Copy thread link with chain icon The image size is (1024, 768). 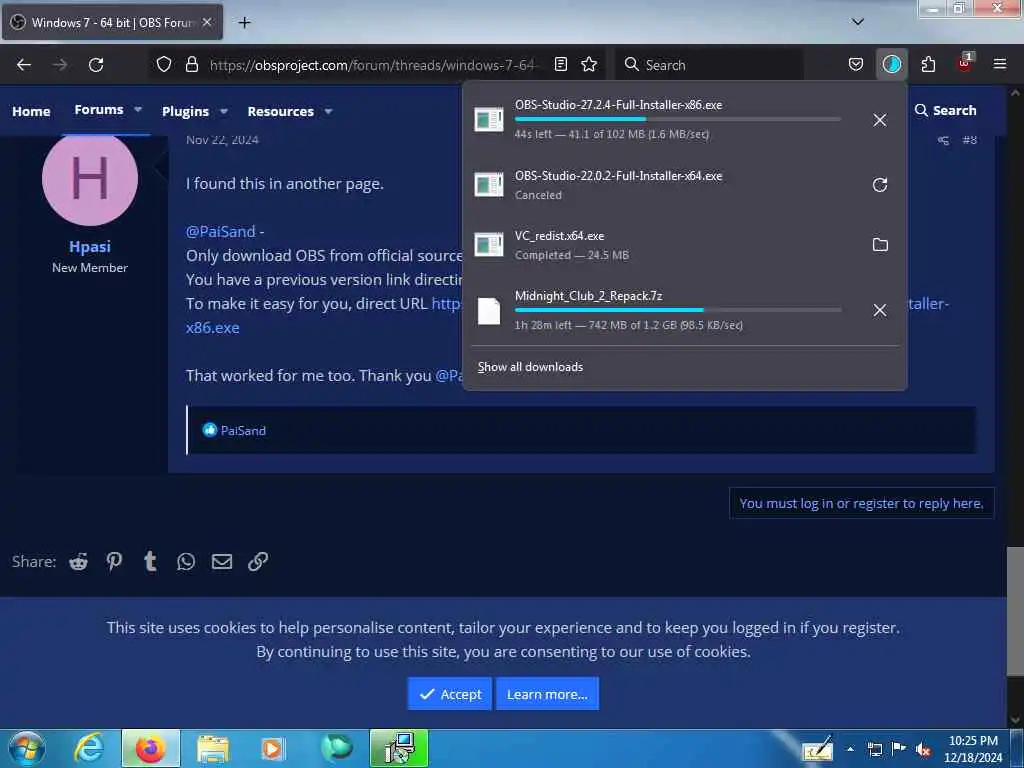258,562
